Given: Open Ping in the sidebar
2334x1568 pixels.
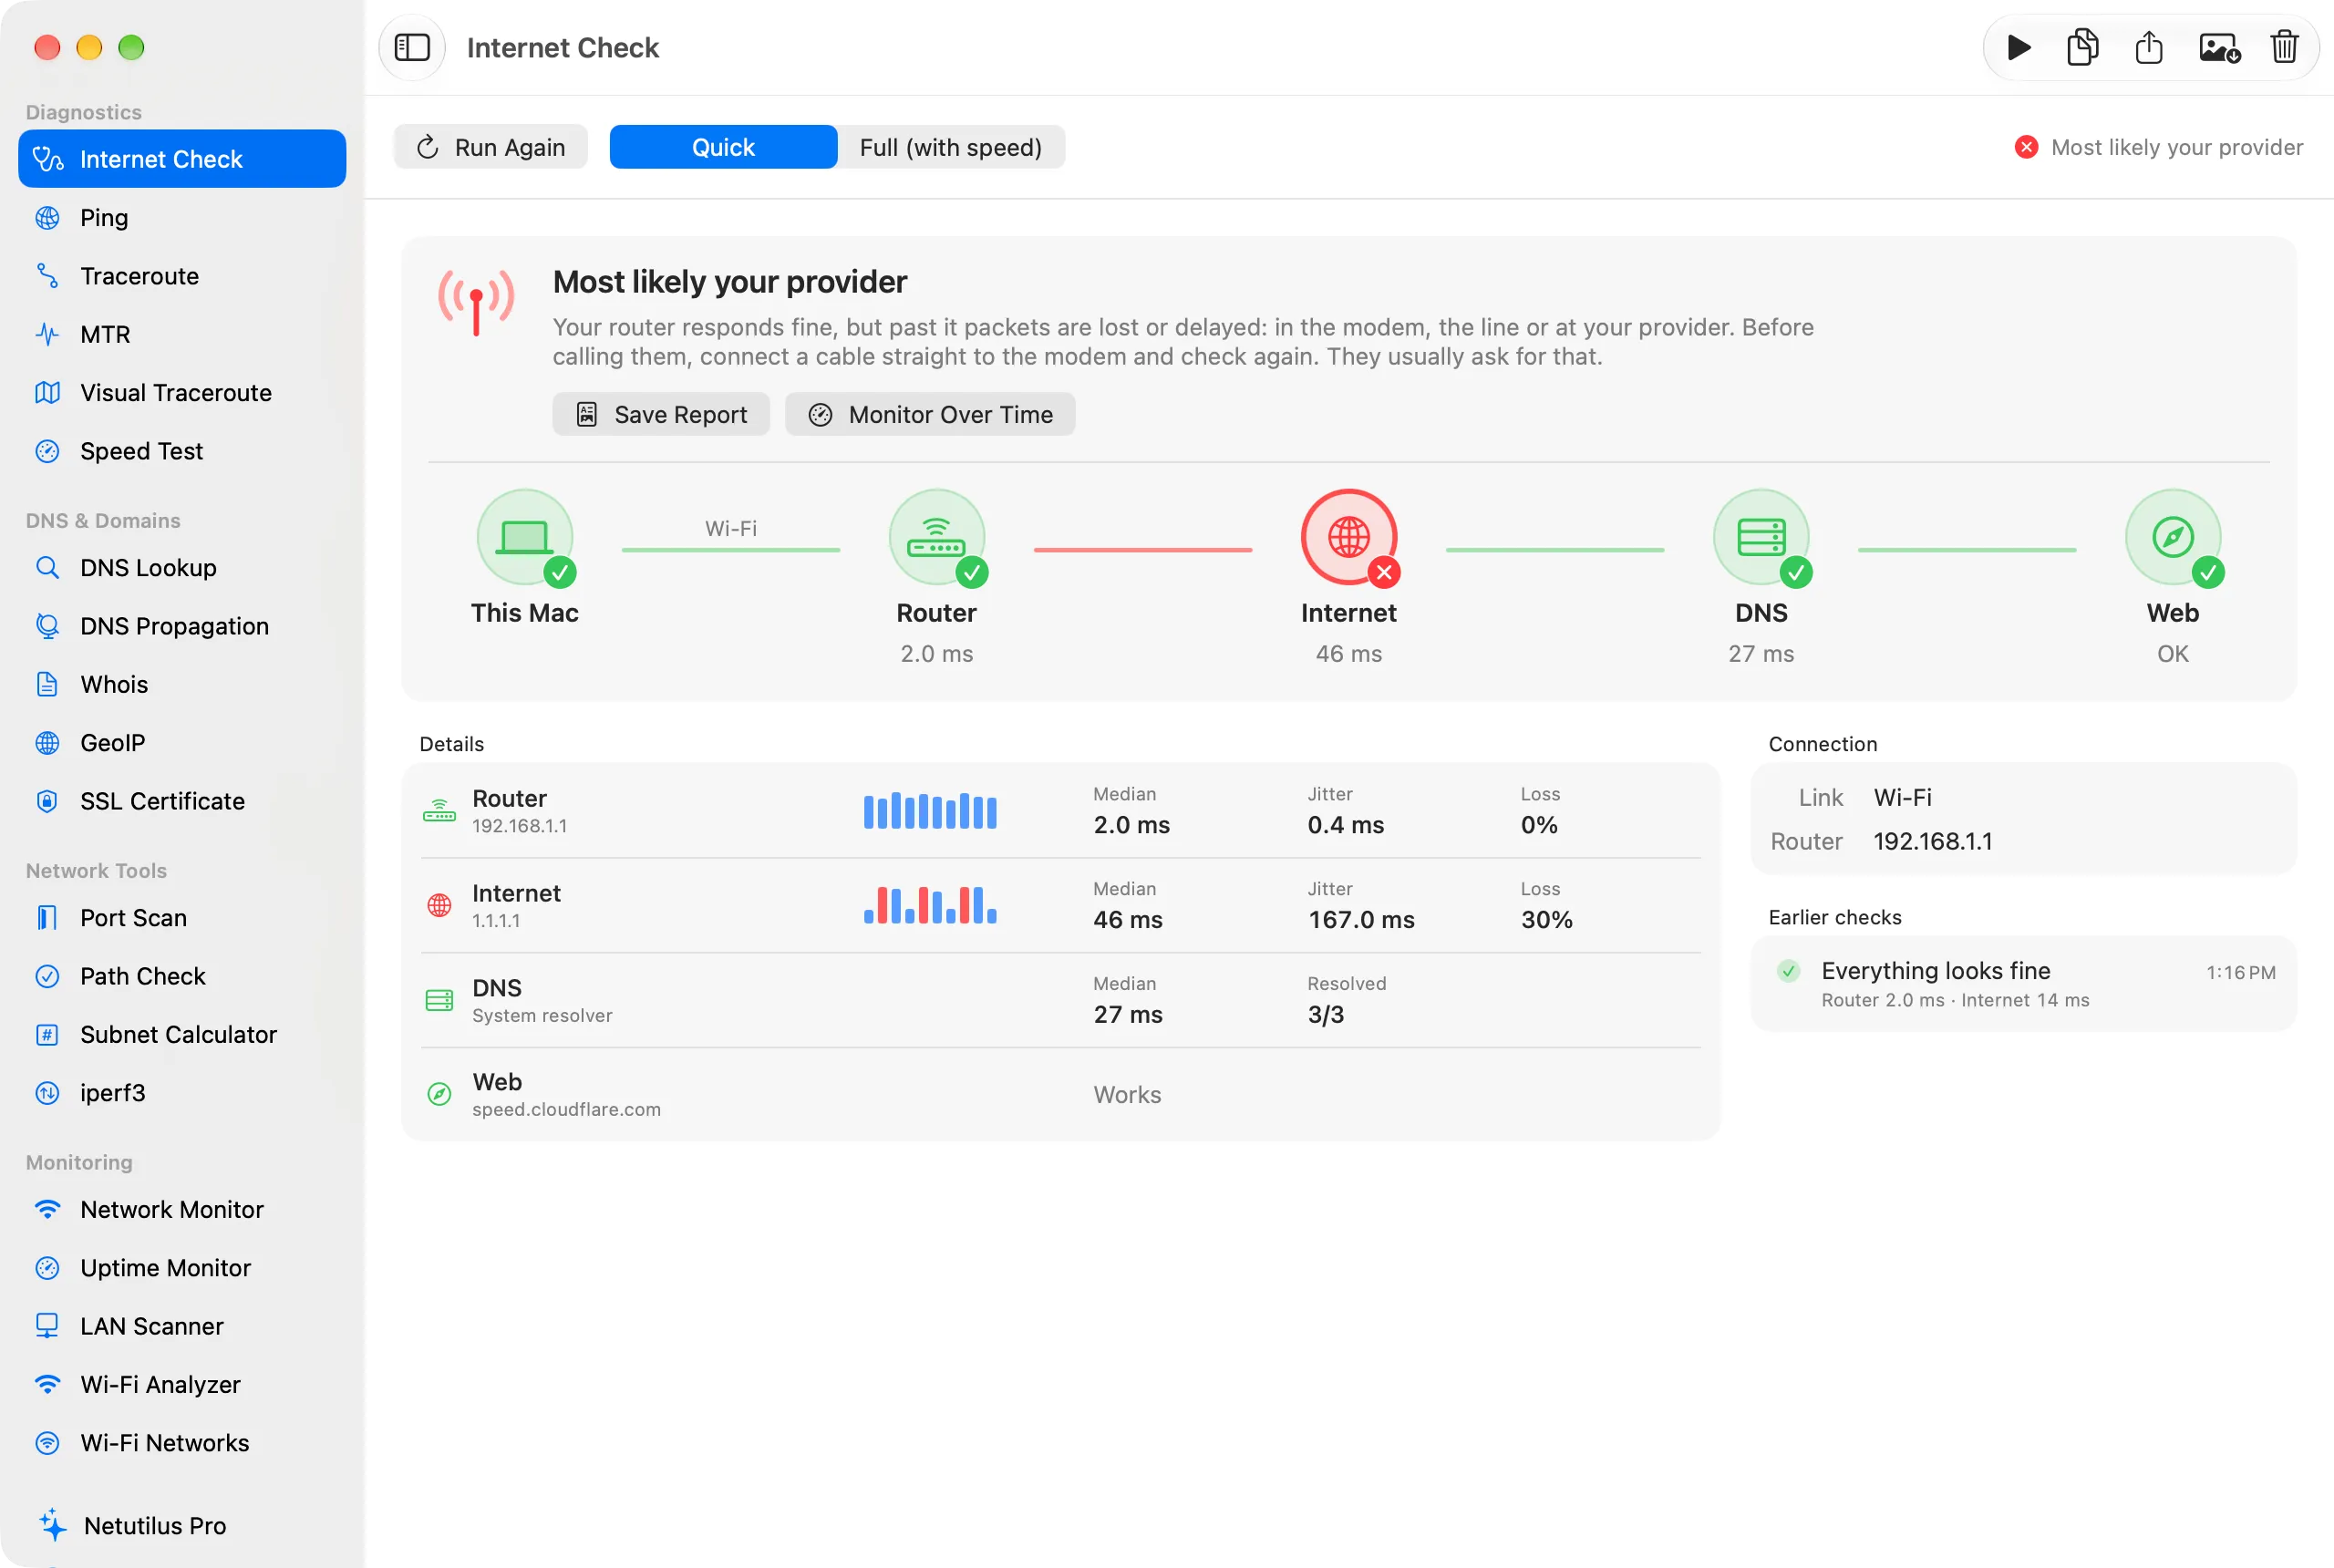Looking at the screenshot, I should tap(182, 217).
